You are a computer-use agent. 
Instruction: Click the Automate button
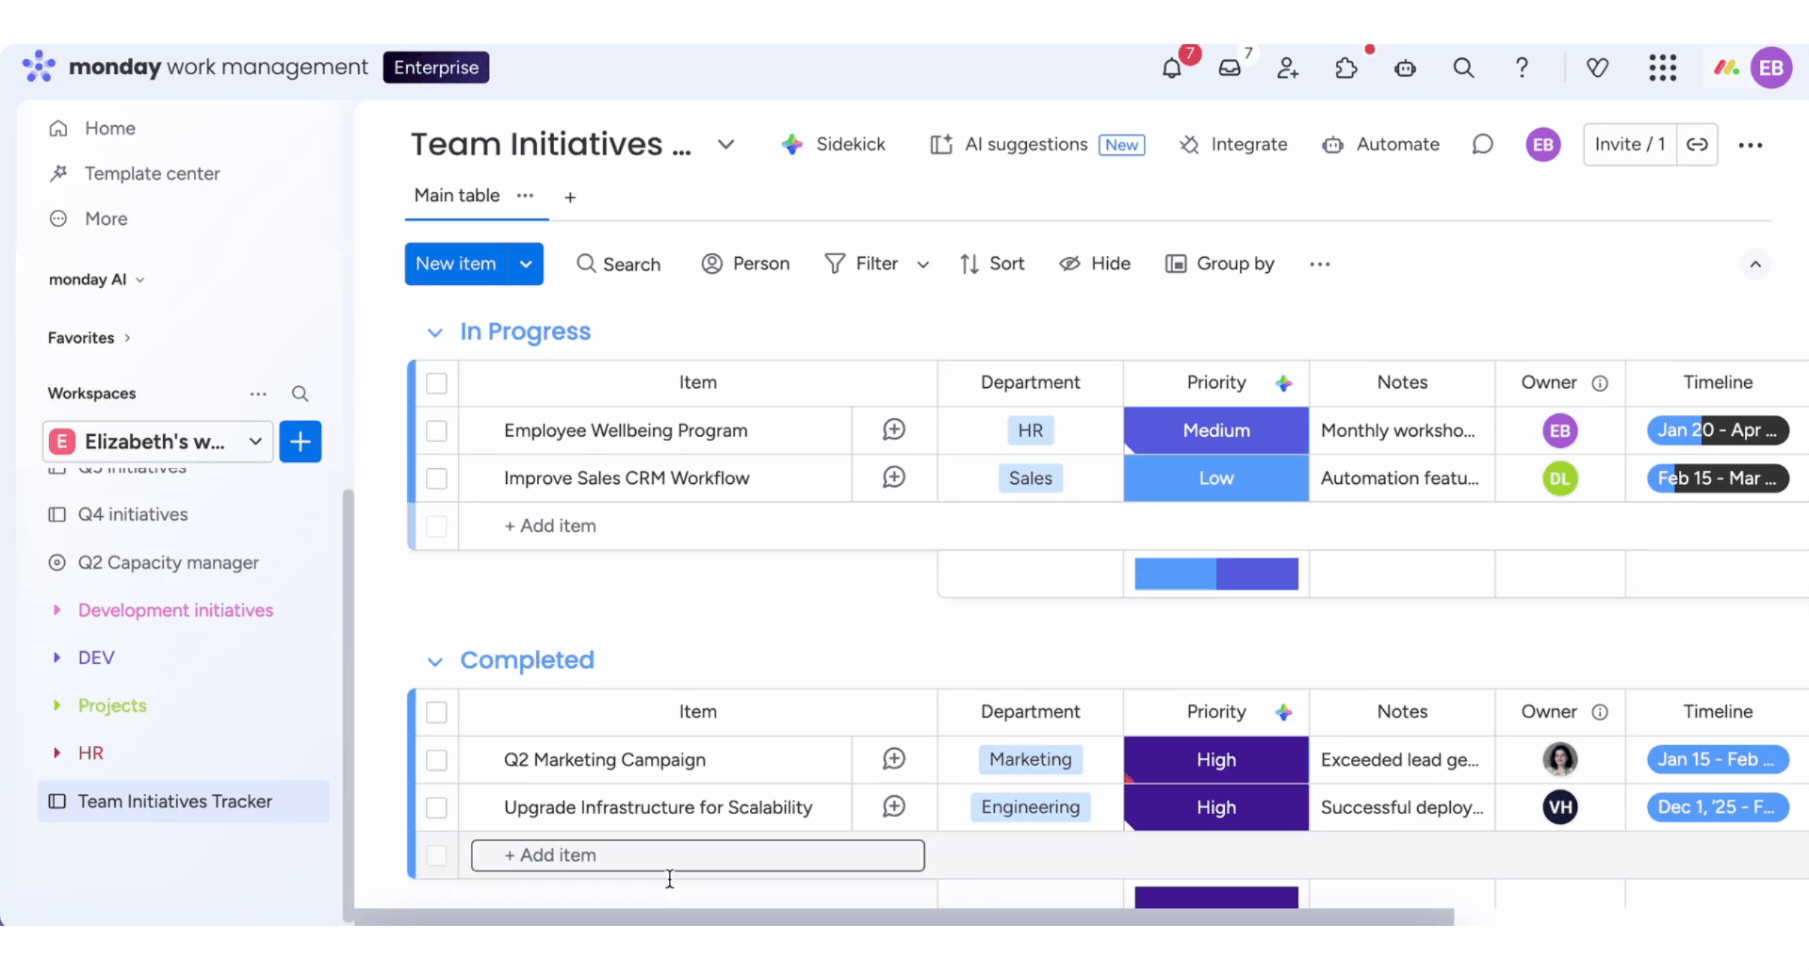[x=1381, y=145]
